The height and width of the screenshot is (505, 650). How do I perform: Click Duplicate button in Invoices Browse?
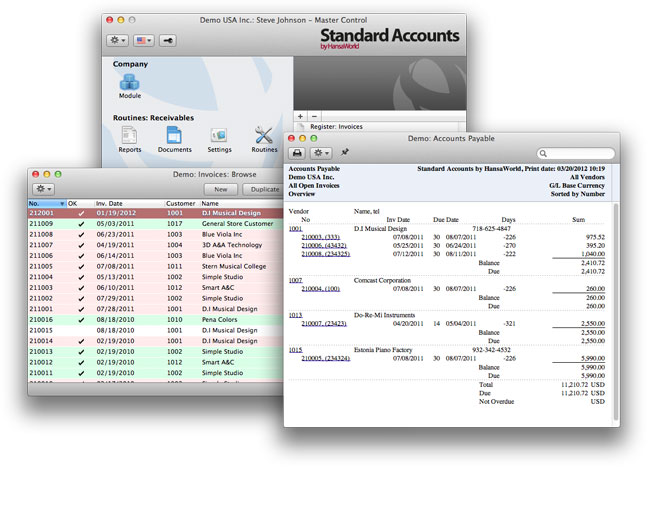264,189
